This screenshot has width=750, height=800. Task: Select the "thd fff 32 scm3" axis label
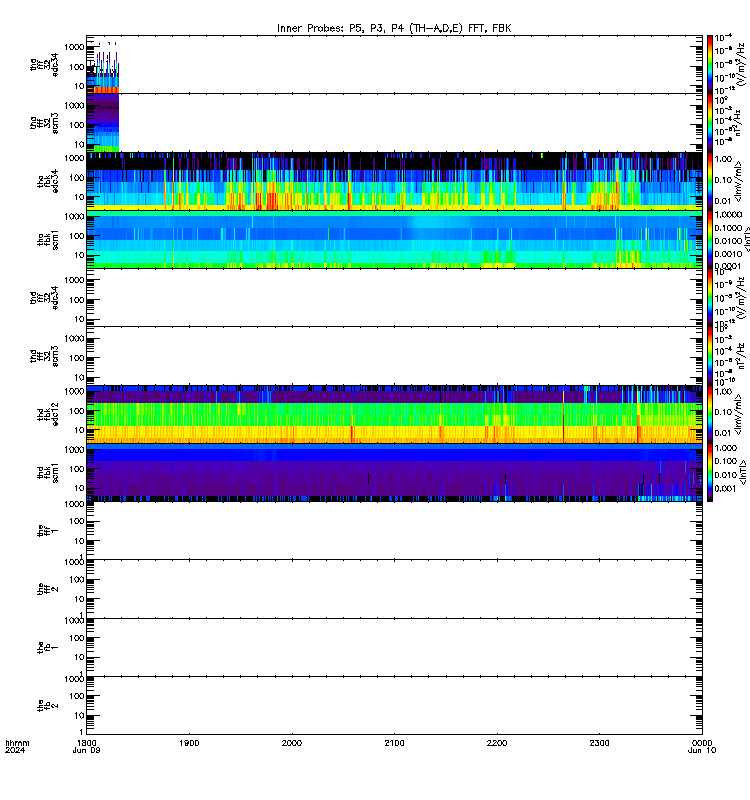pyautogui.click(x=44, y=356)
